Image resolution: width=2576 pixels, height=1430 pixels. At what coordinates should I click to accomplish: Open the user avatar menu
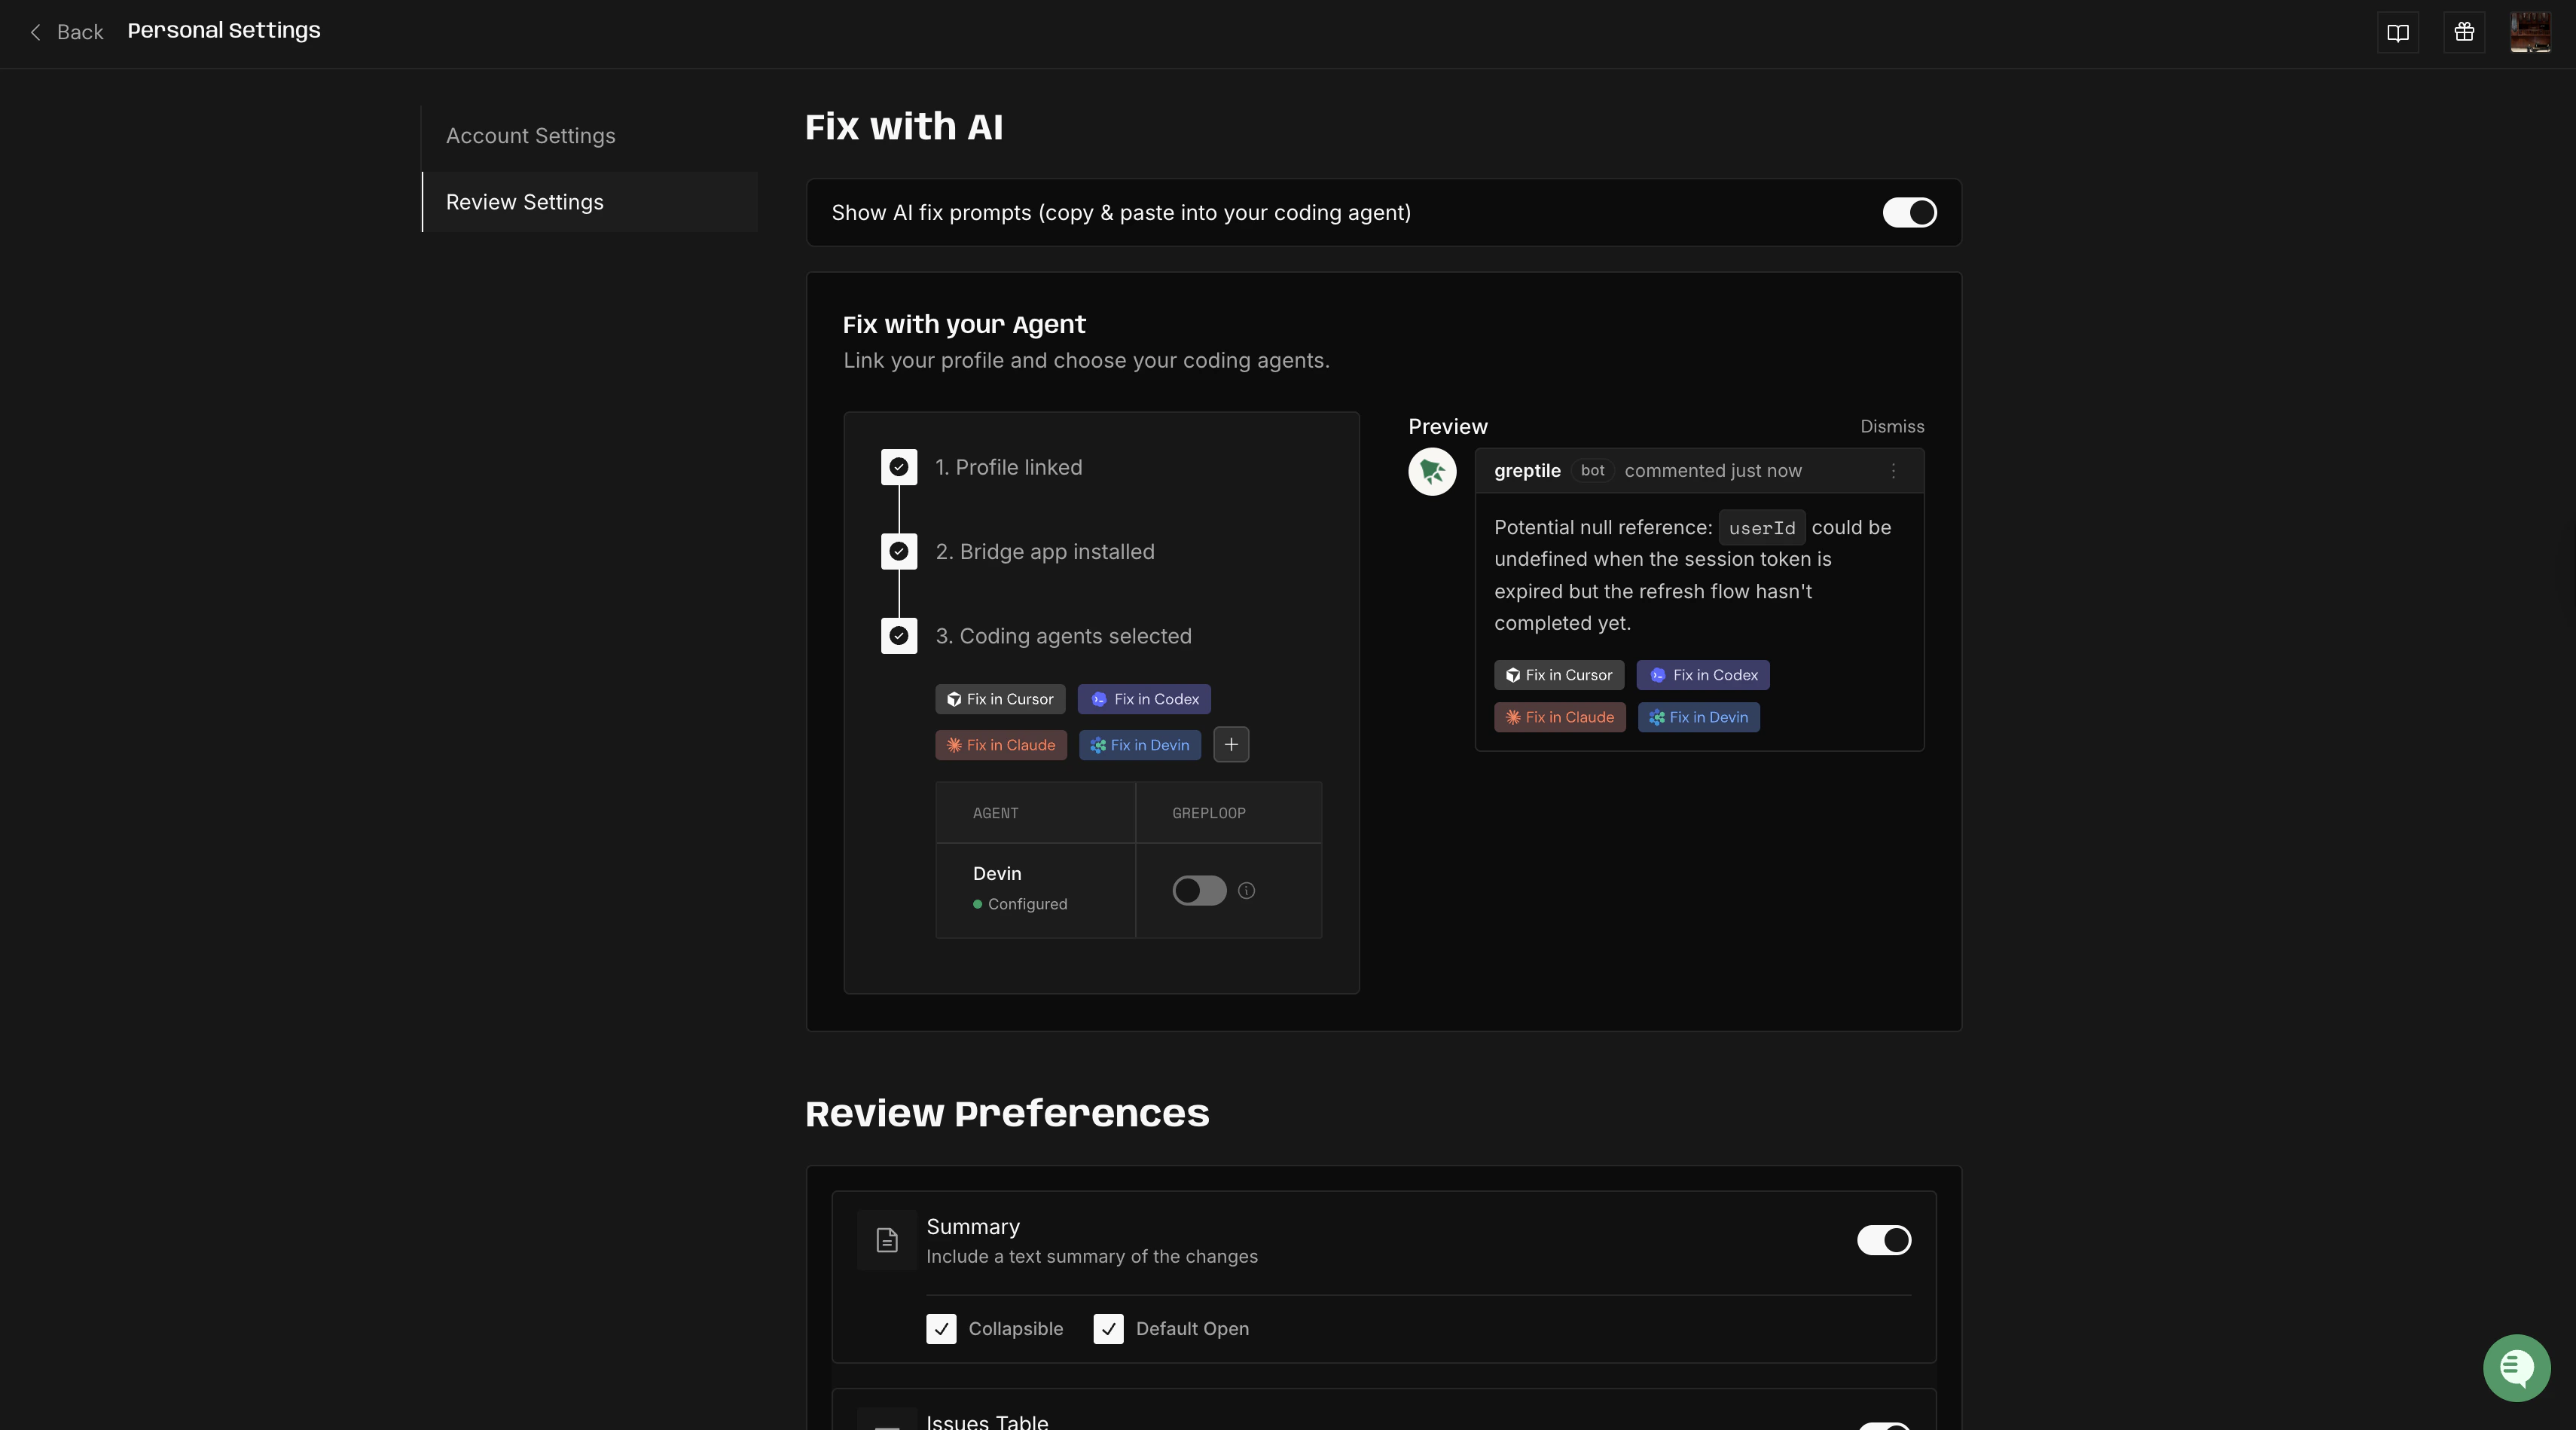tap(2529, 33)
